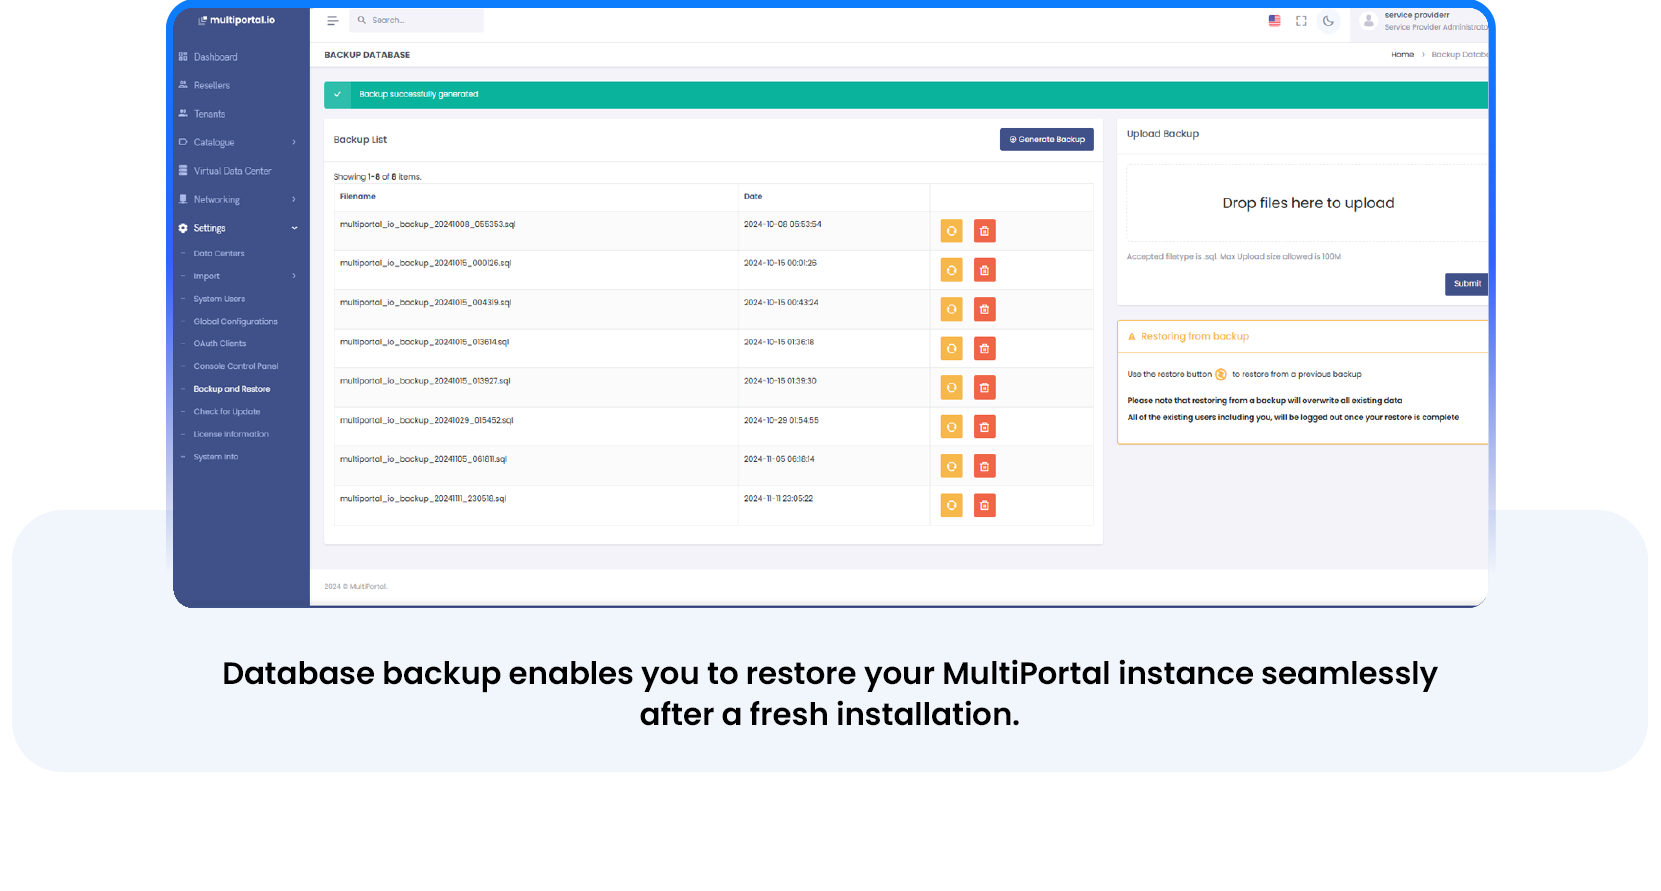Delete the backup dated 2024-10-15 00:01:26
This screenshot has width=1661, height=891.
tap(985, 270)
